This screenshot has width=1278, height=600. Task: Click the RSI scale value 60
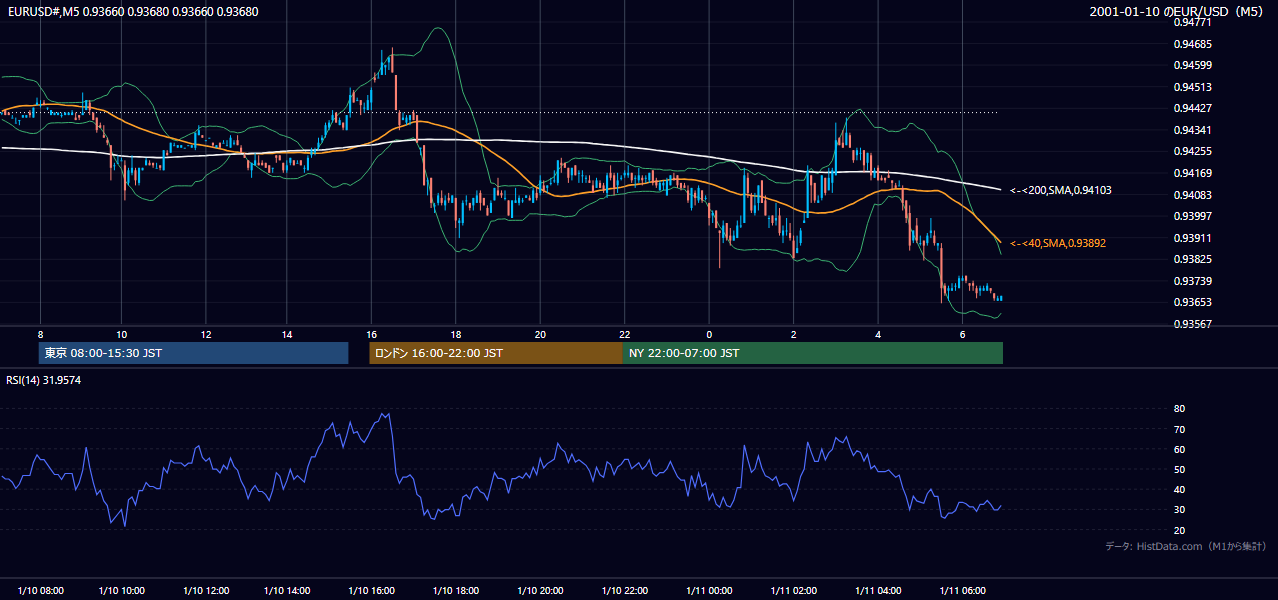coord(1179,449)
